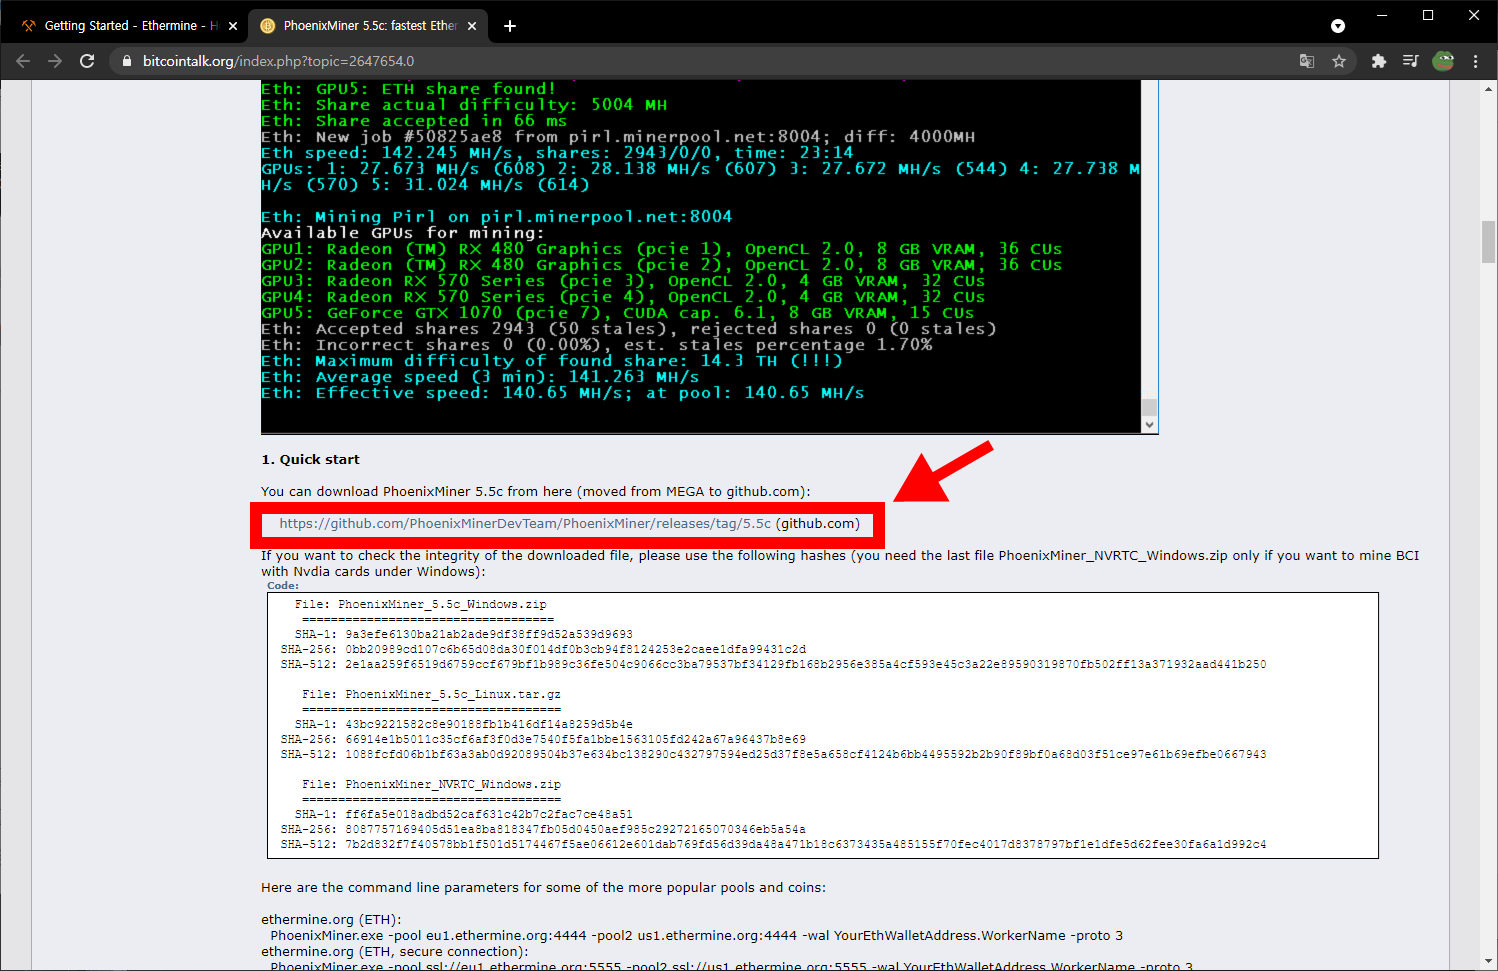
Task: Click 'Here are the command line parameters' sentence
Action: (543, 887)
